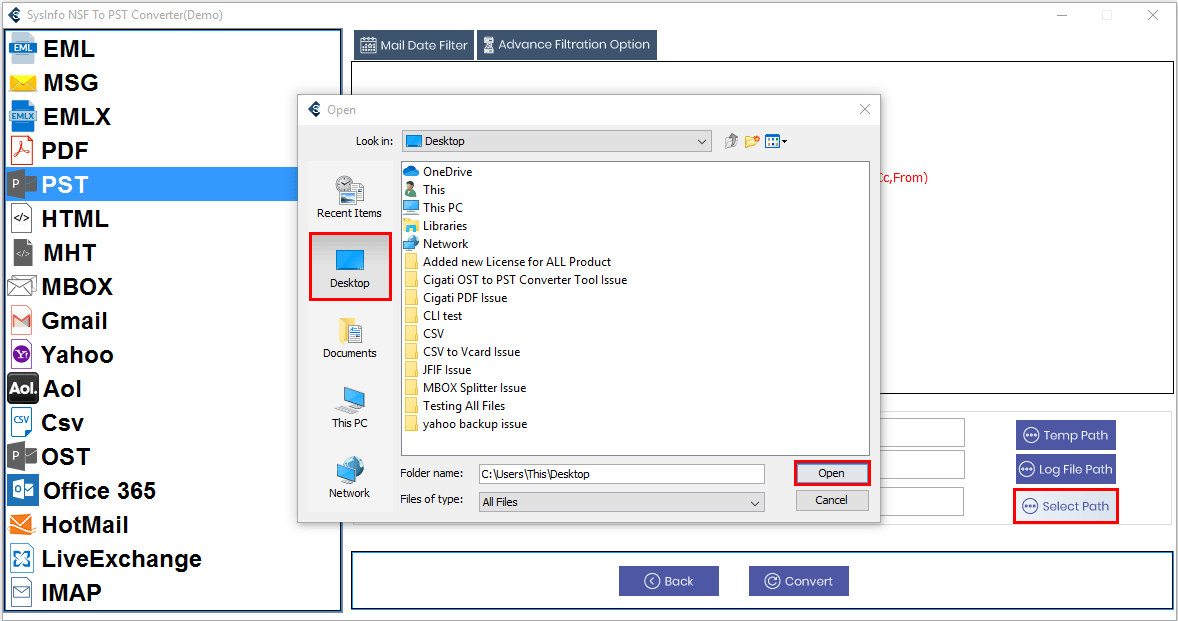
Task: Go Back to previous step
Action: coord(669,581)
